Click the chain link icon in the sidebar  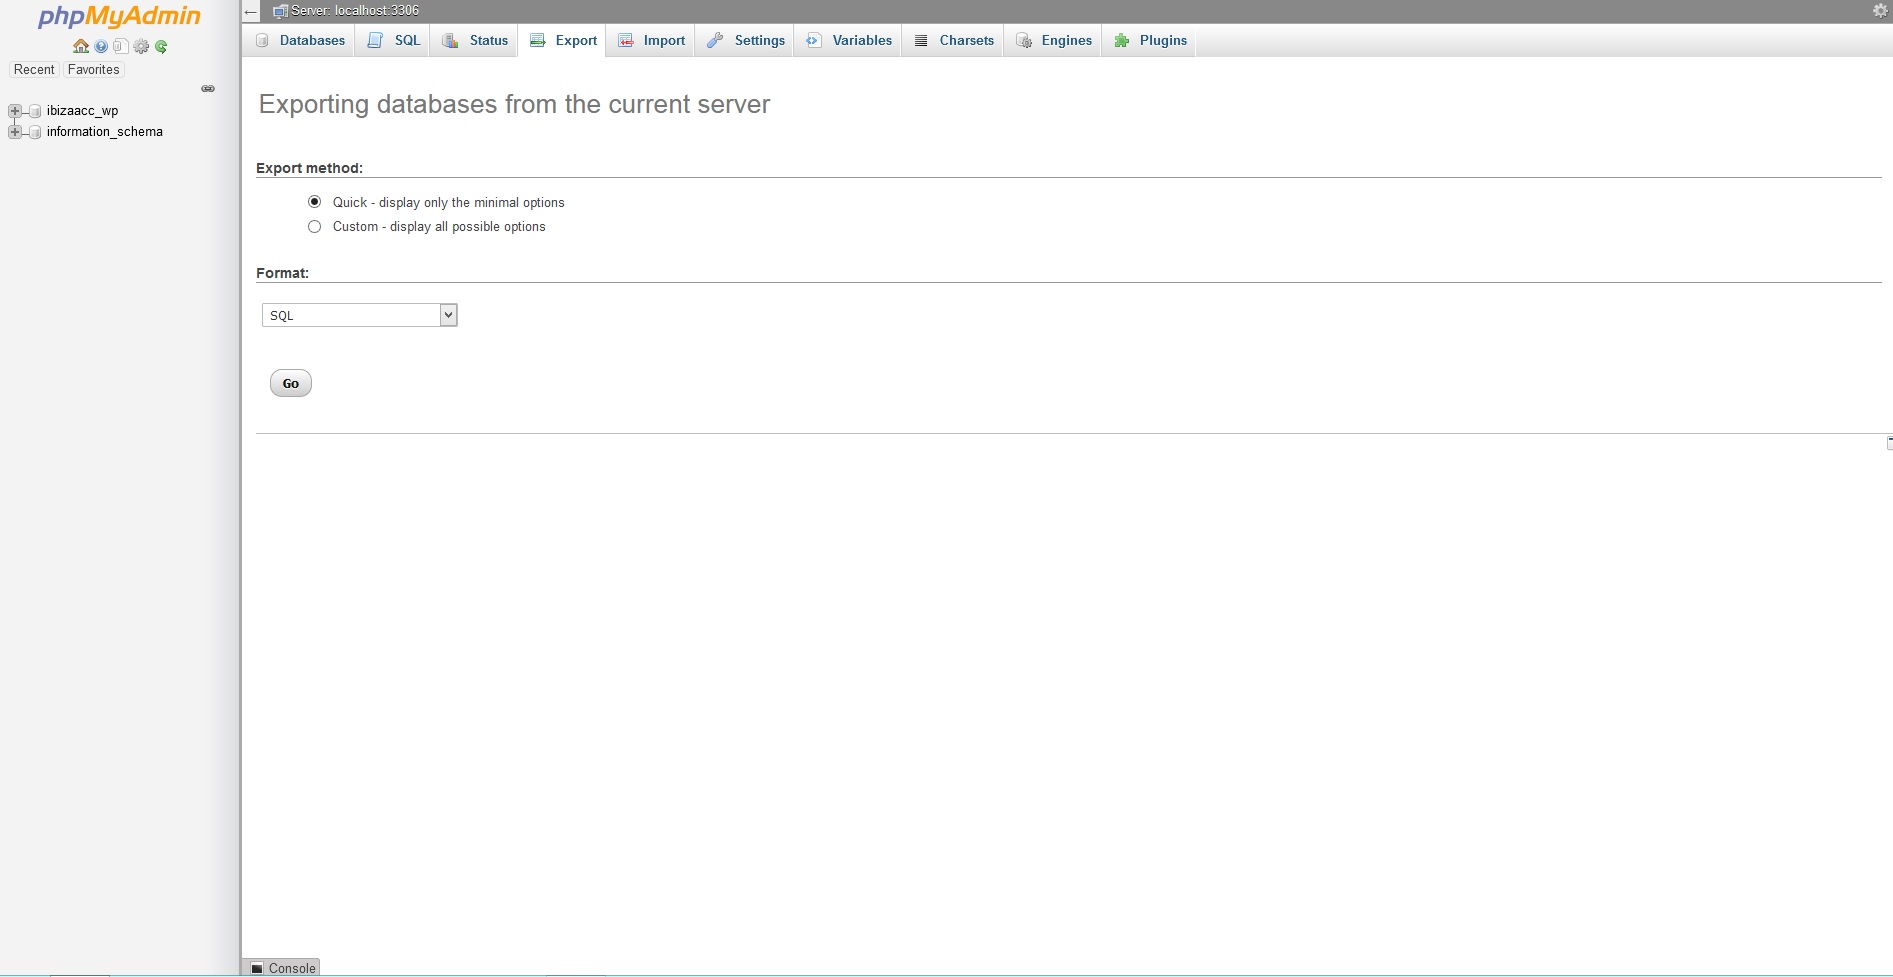[208, 89]
